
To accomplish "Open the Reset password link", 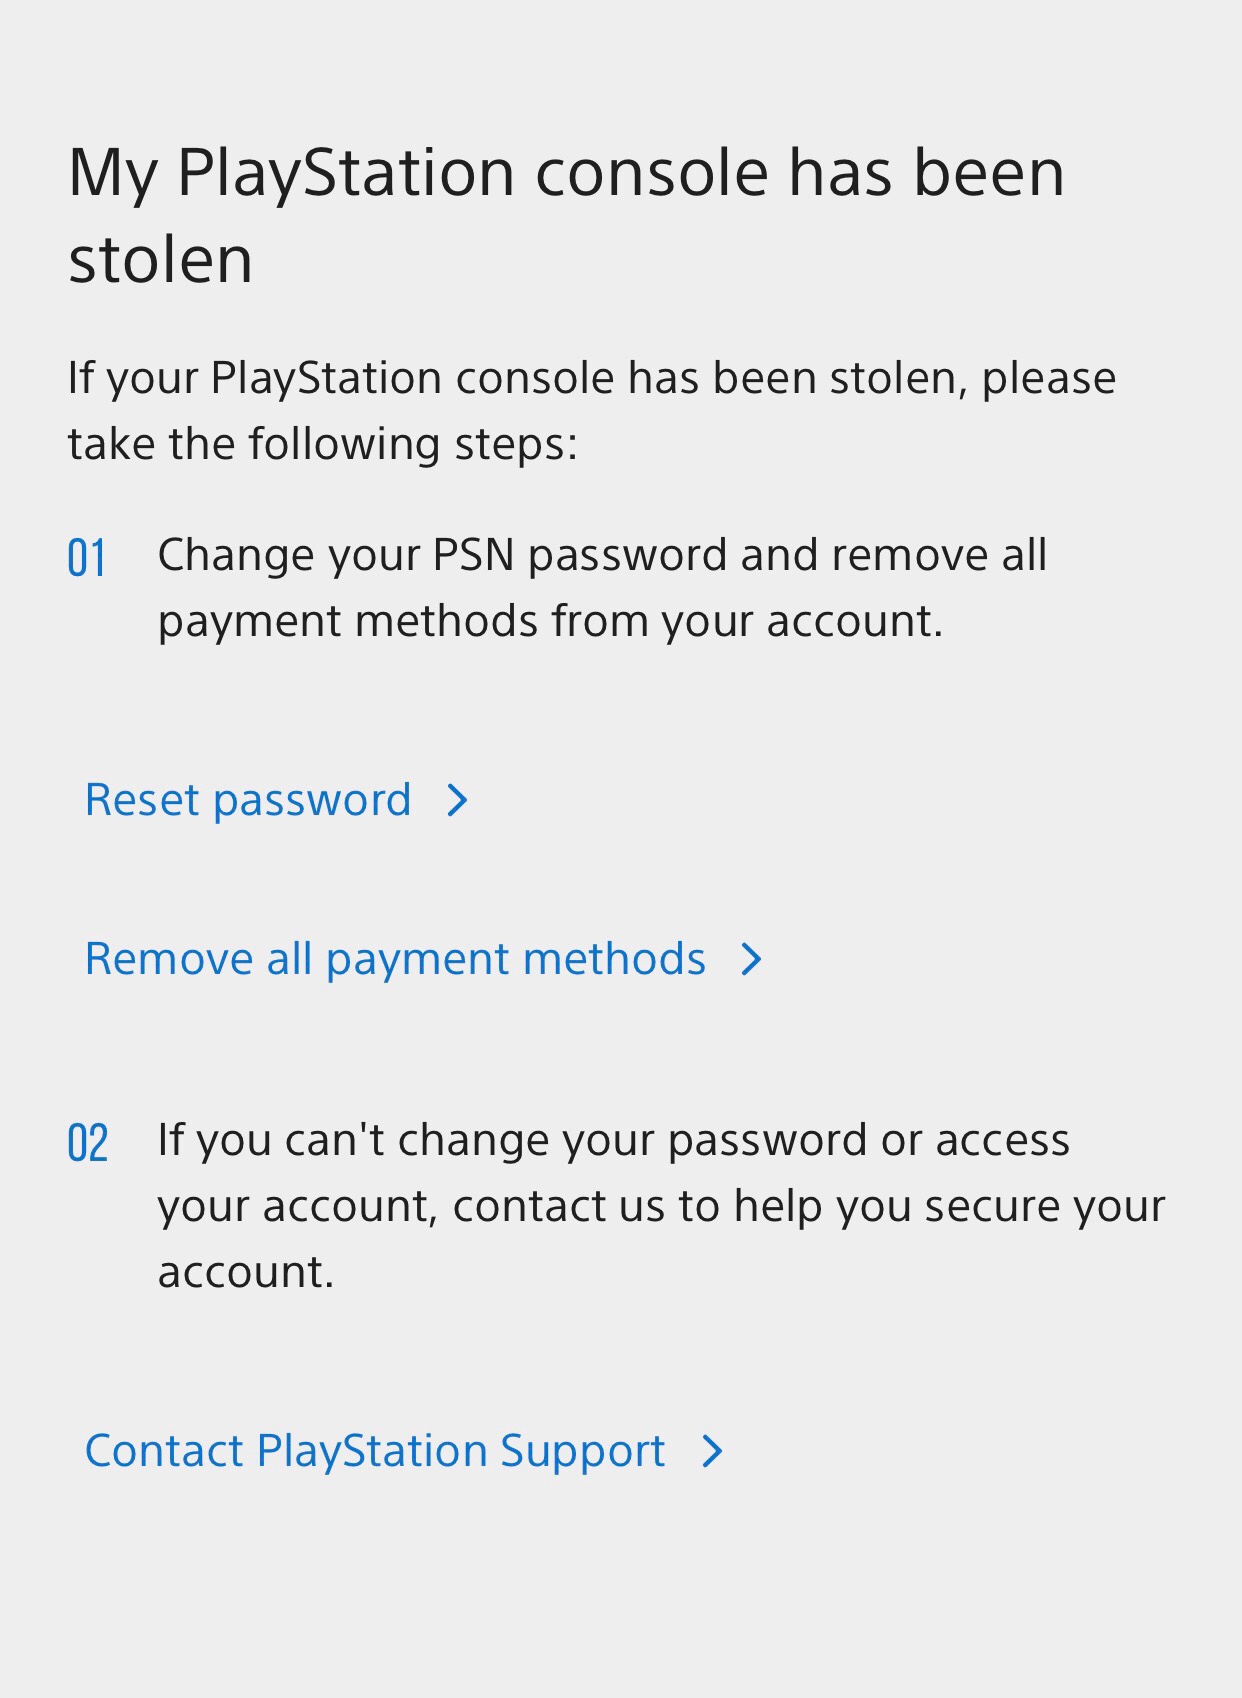I will [248, 800].
